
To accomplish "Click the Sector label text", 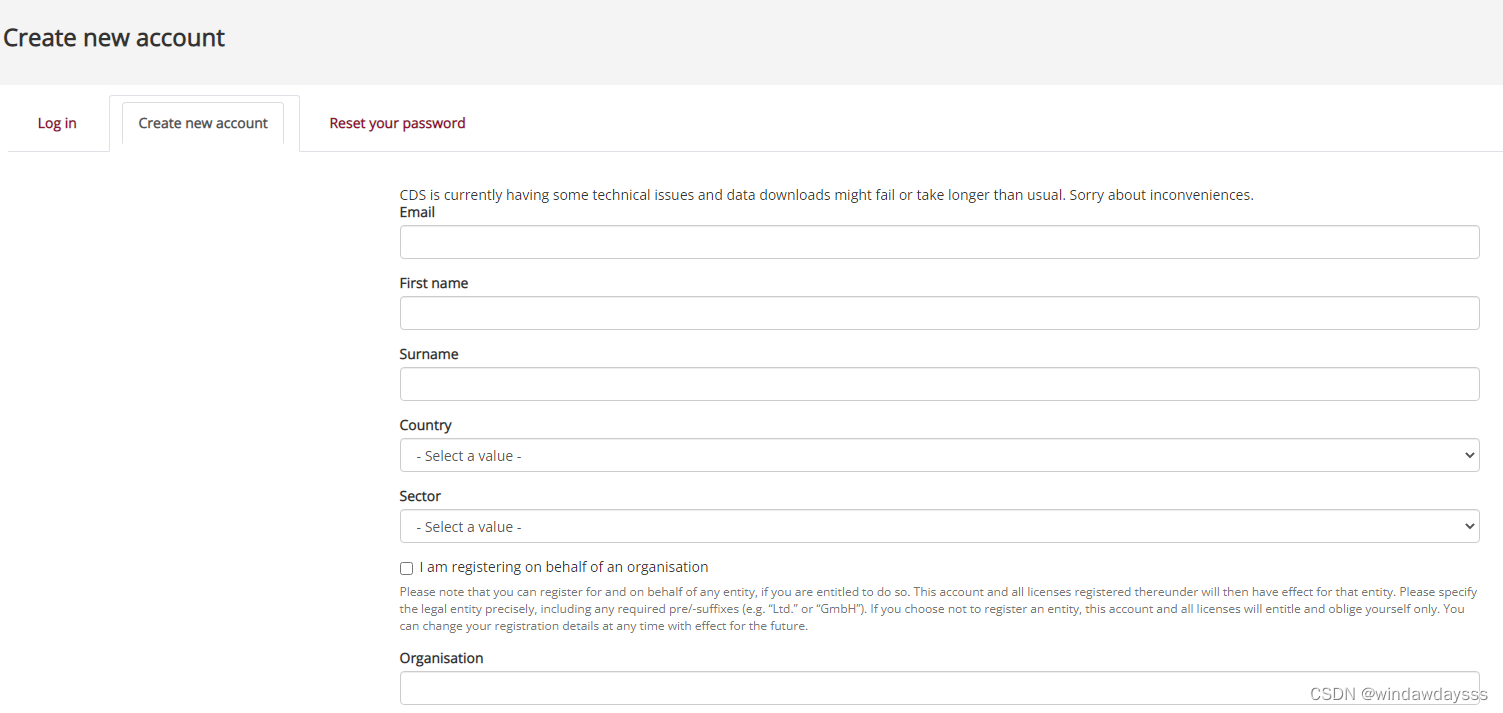I will pyautogui.click(x=420, y=496).
